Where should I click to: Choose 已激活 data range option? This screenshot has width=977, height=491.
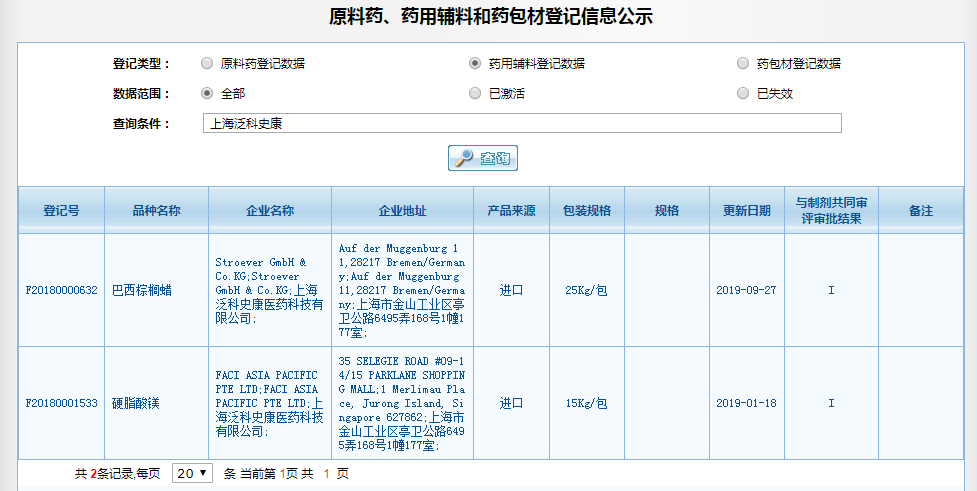point(475,93)
